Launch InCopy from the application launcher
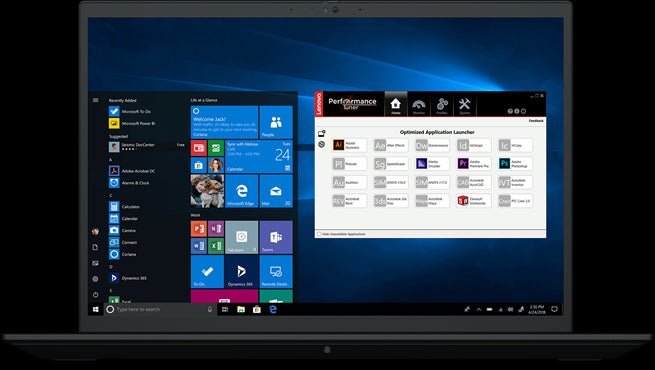The image size is (655, 370). 515,145
